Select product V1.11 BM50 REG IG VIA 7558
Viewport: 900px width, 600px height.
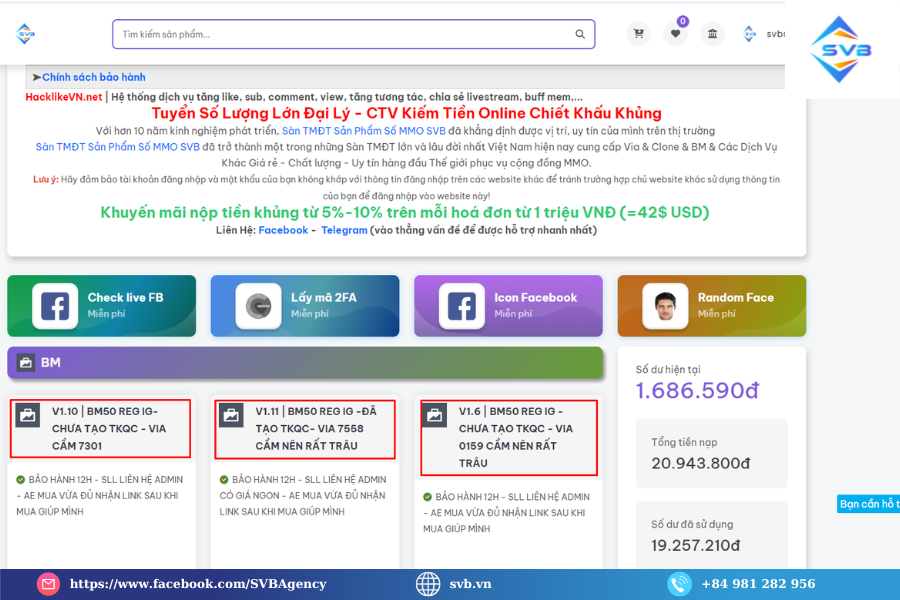(305, 429)
